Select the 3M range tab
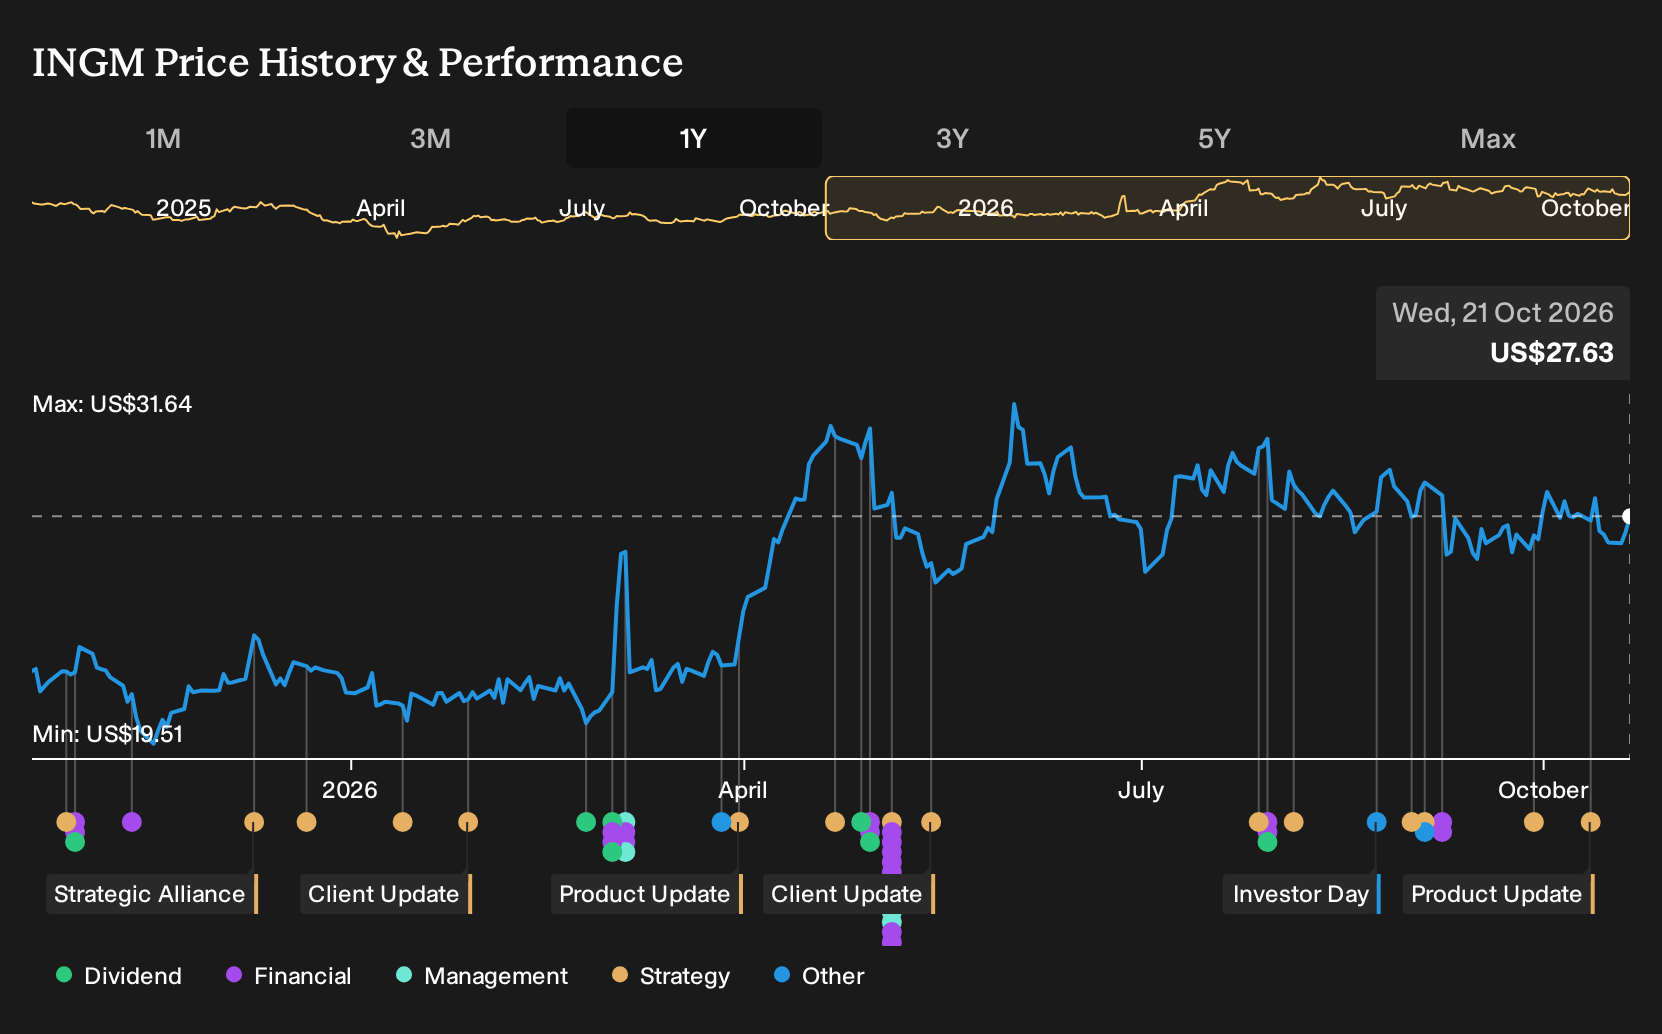This screenshot has width=1662, height=1034. (430, 138)
